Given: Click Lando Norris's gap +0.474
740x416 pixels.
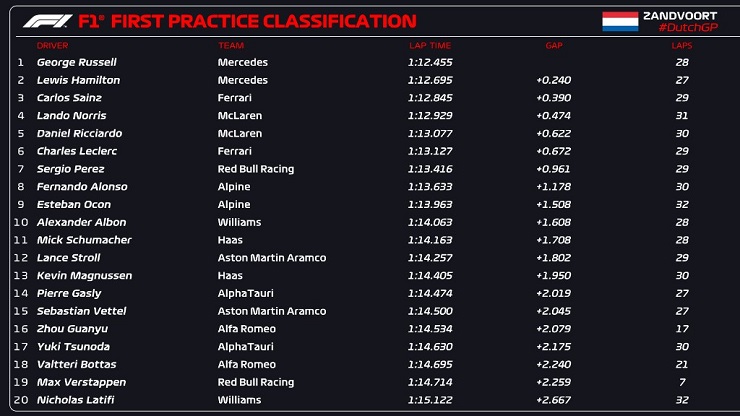Looking at the screenshot, I should tap(554, 116).
